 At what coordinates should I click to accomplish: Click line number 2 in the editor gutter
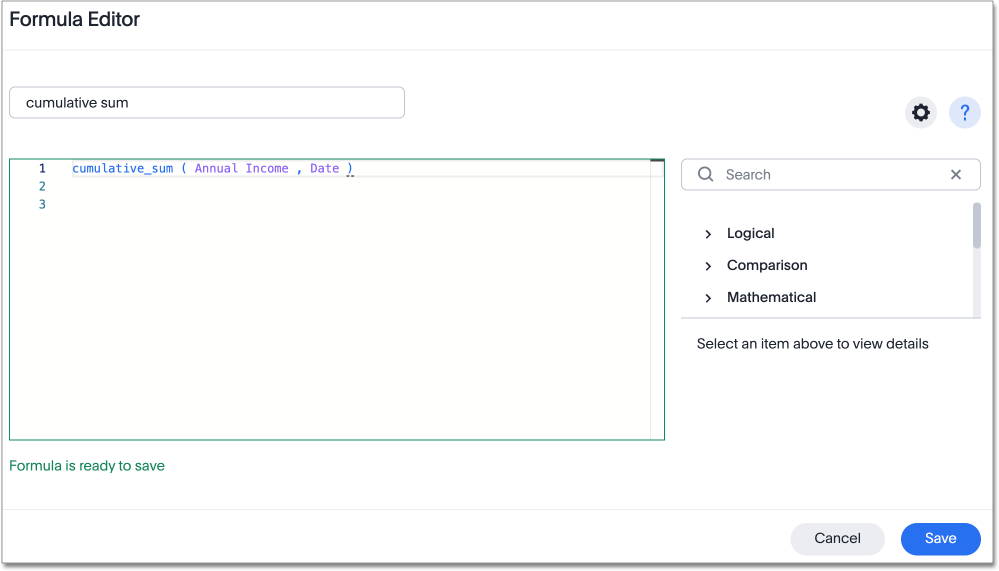[x=42, y=186]
